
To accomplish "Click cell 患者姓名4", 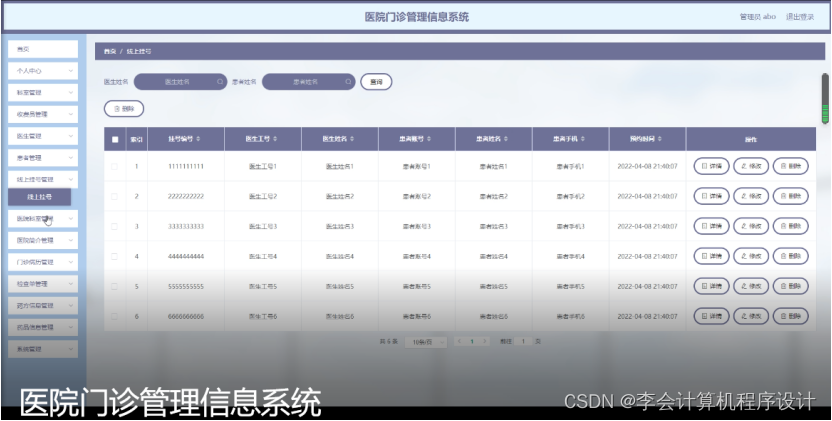I will tap(493, 256).
